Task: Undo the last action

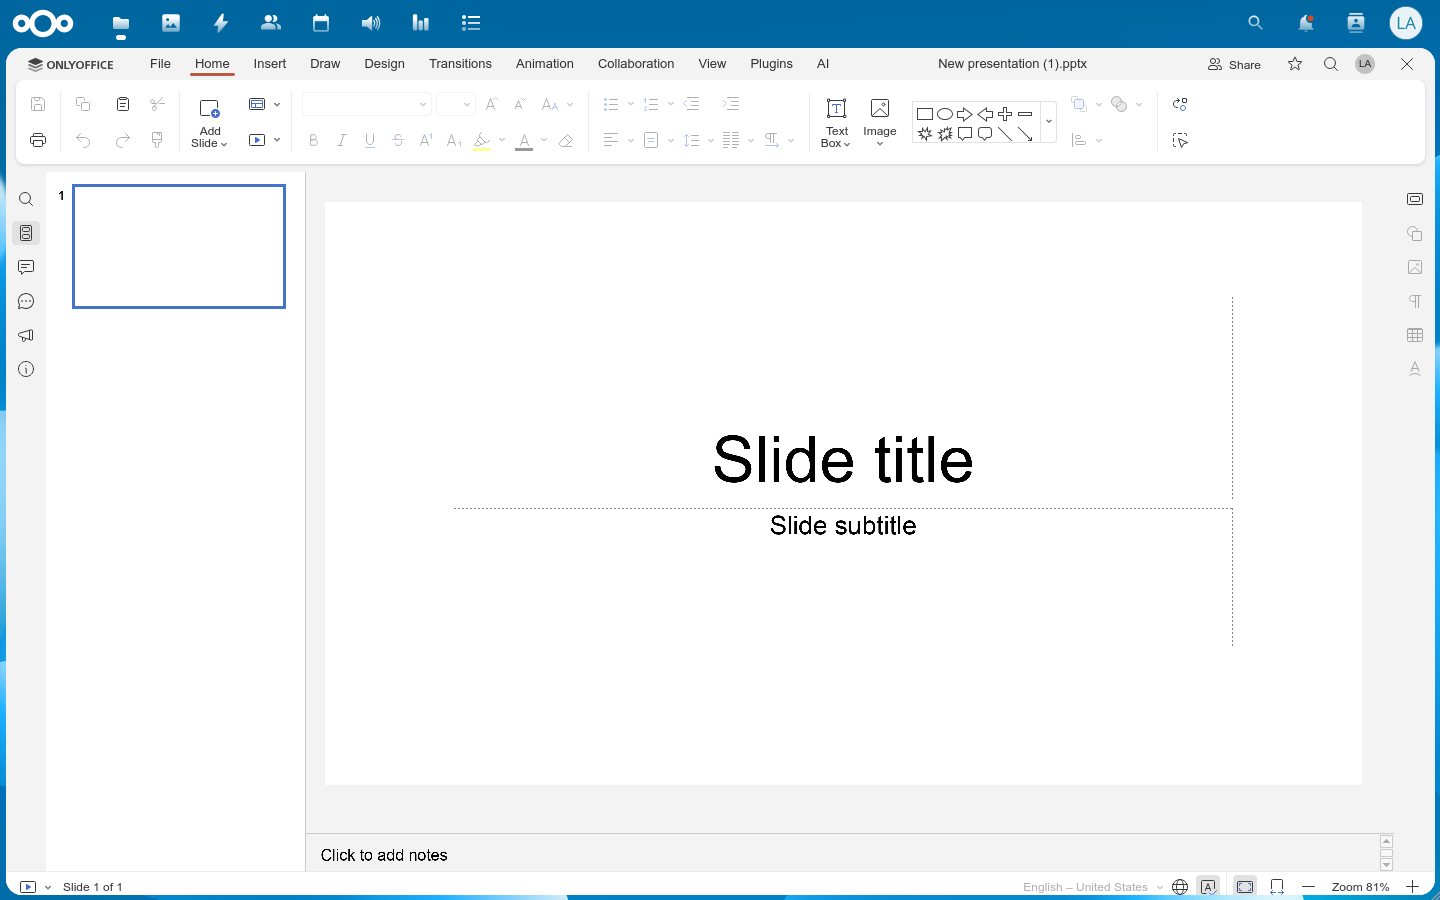Action: click(83, 140)
